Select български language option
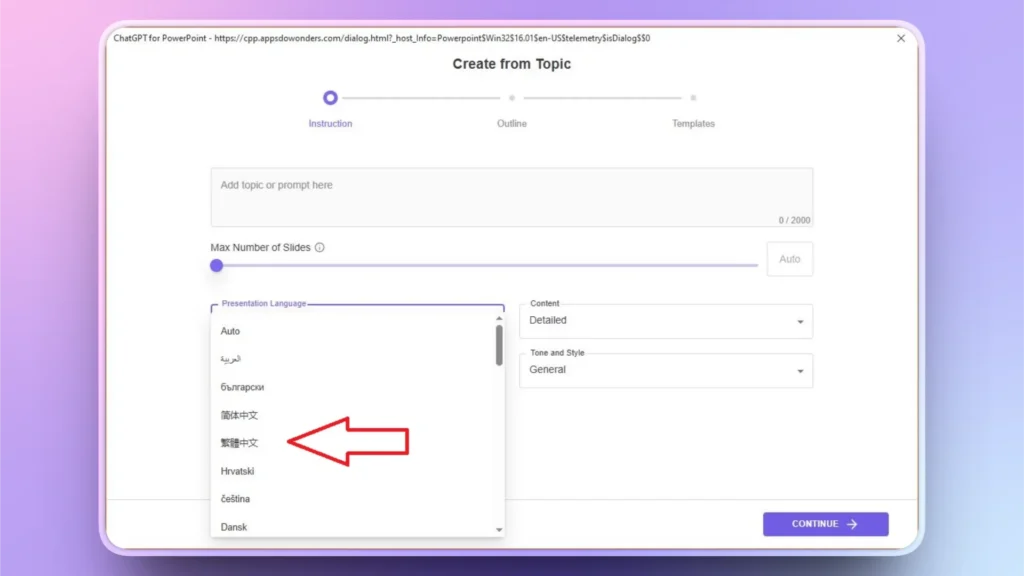The image size is (1024, 576). pos(243,387)
